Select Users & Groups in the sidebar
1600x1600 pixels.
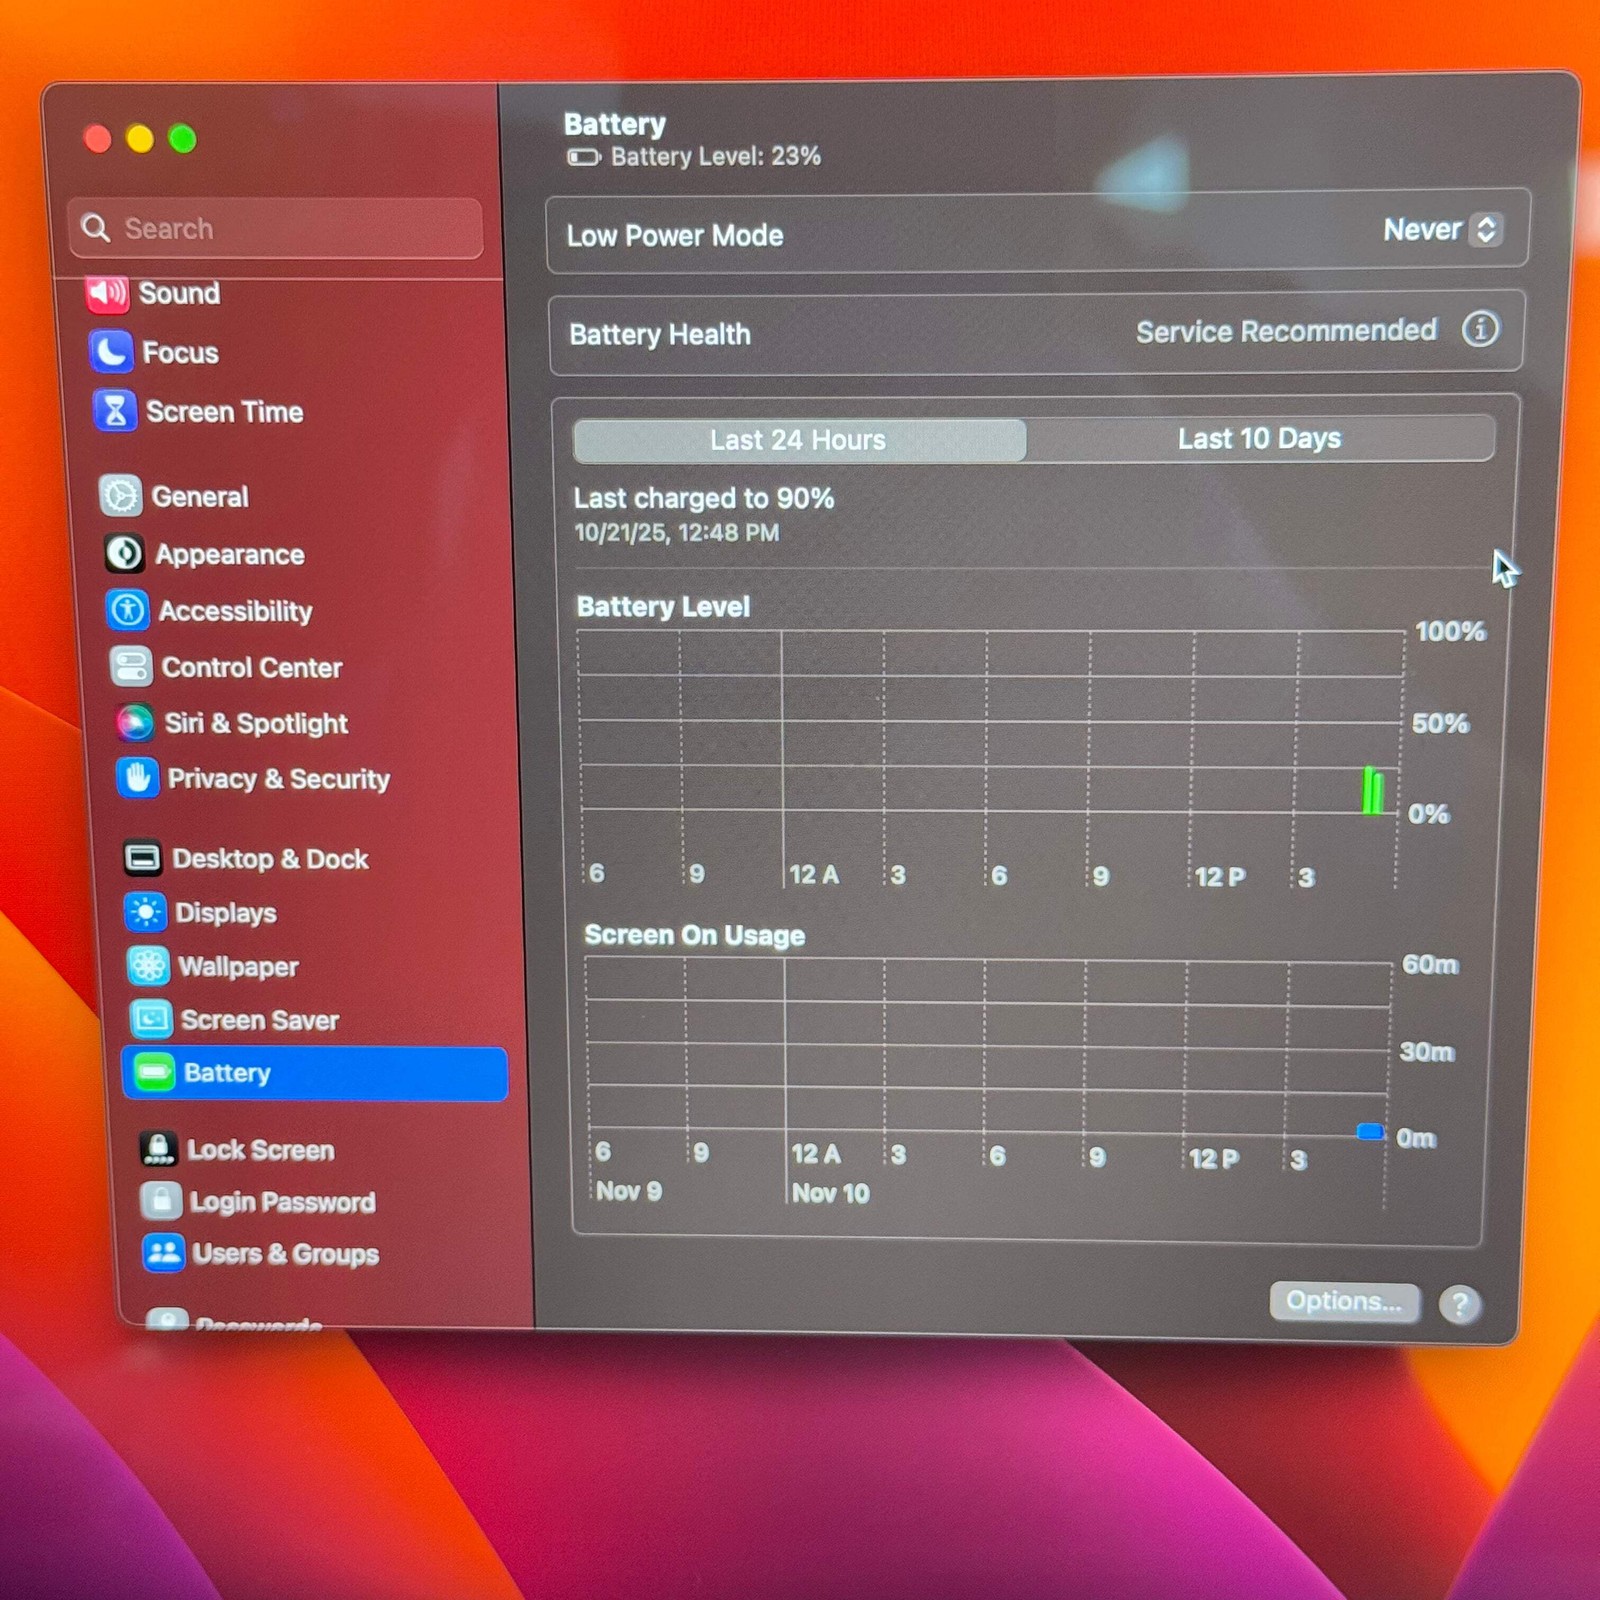pos(286,1254)
